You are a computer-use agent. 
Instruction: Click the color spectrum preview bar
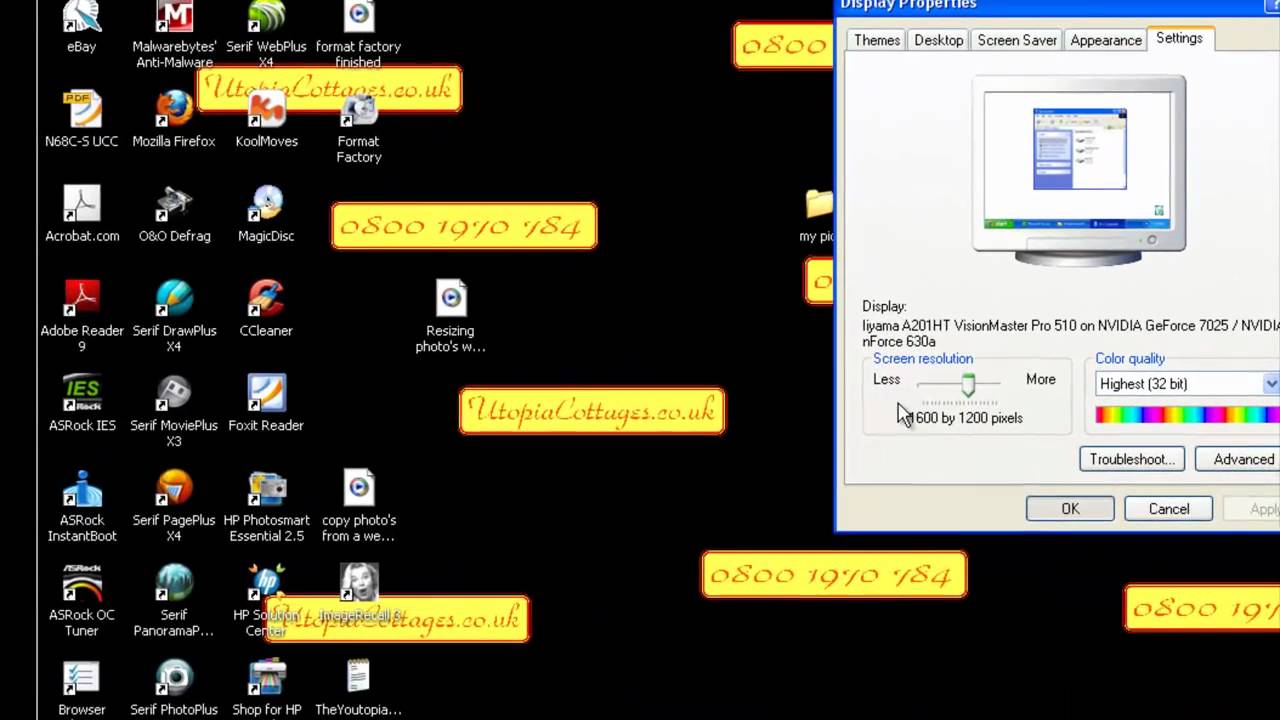tap(1187, 415)
